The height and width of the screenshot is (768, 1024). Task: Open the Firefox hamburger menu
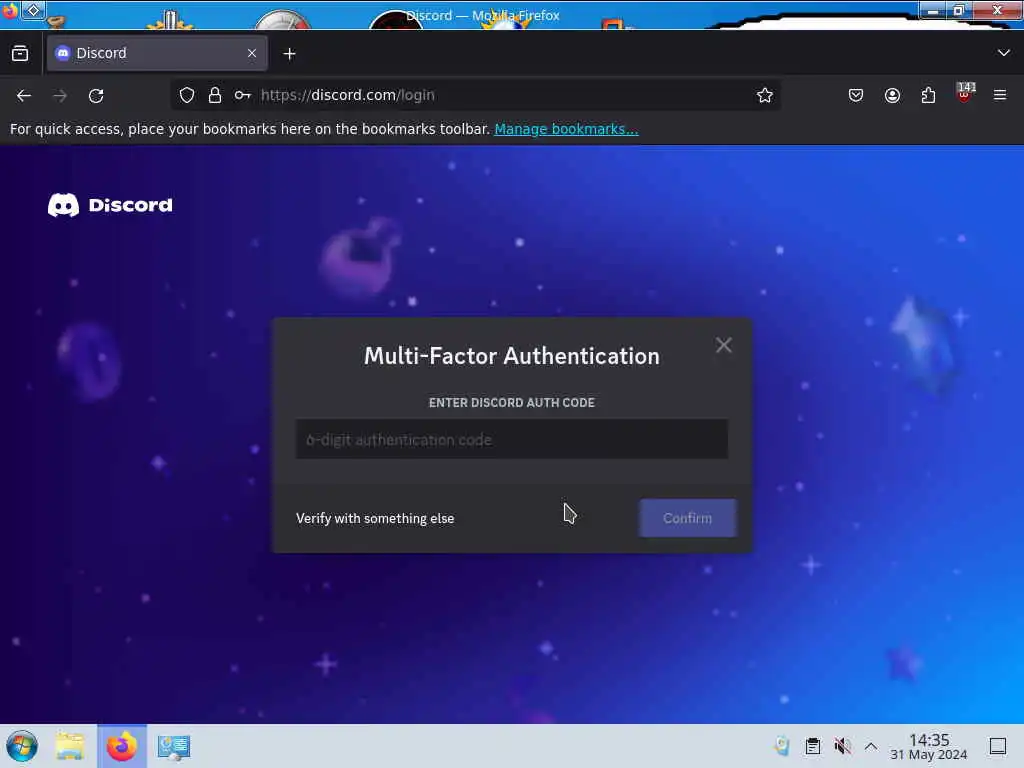[x=1000, y=95]
